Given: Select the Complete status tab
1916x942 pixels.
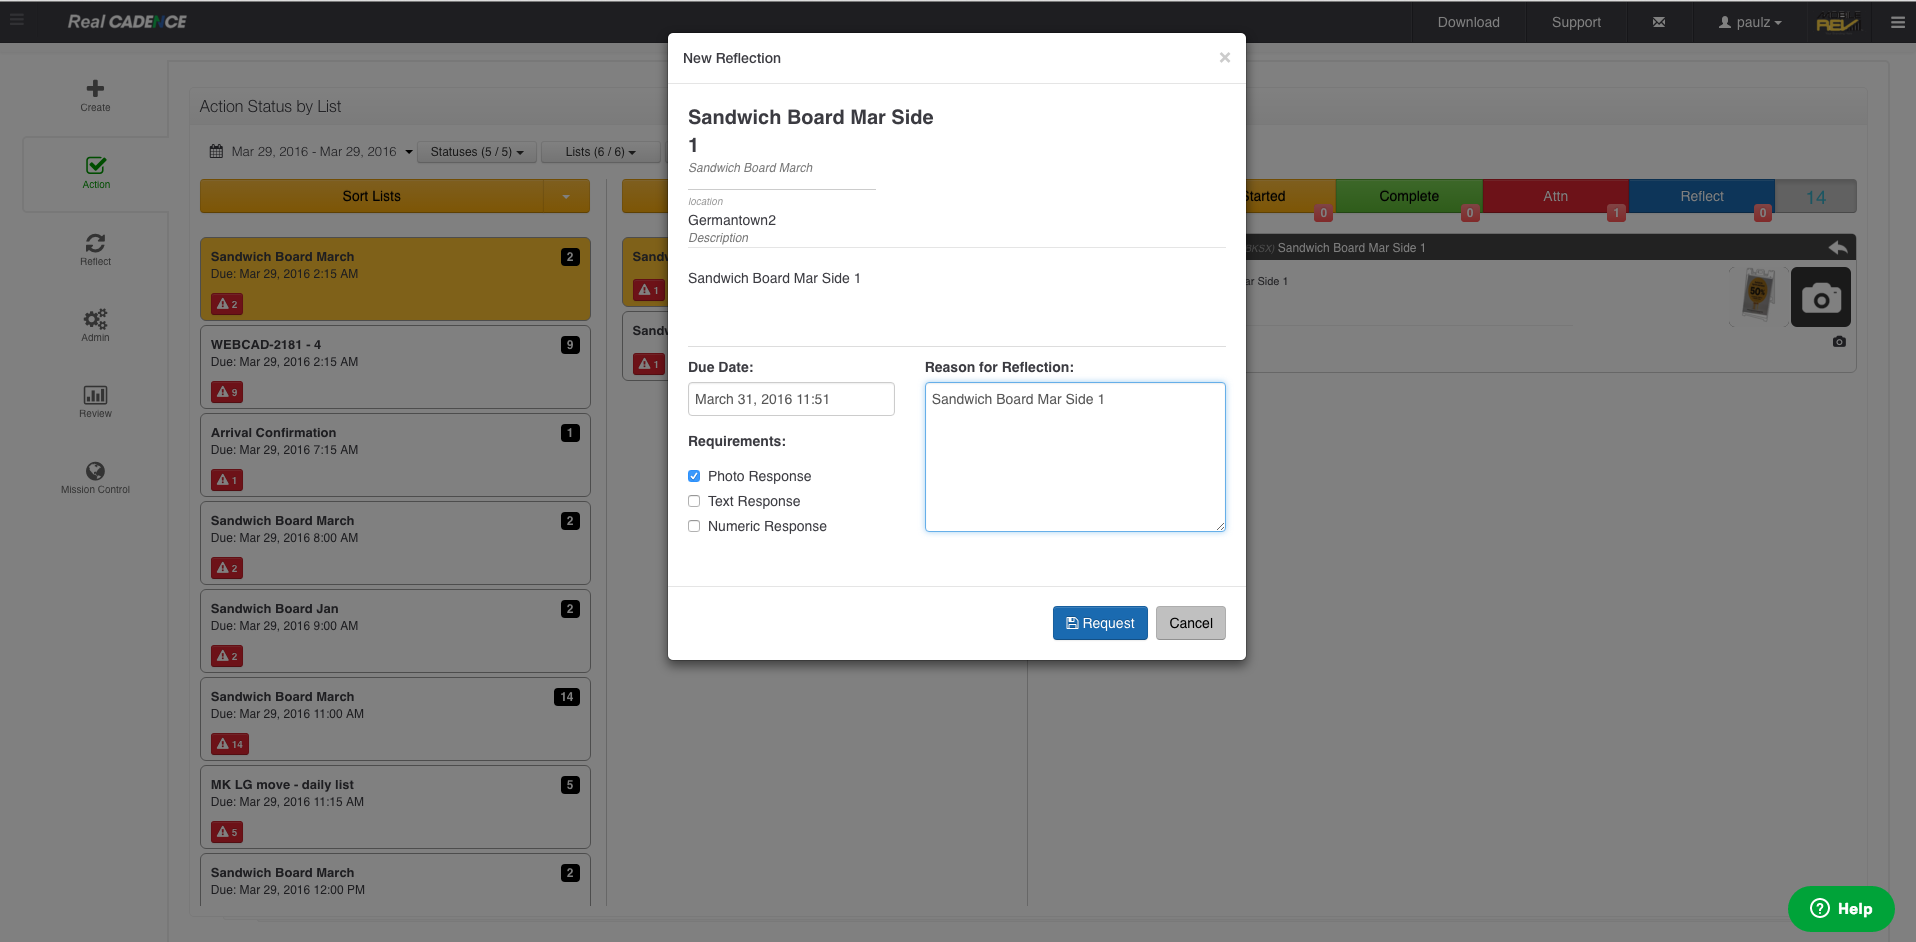Looking at the screenshot, I should [x=1408, y=196].
